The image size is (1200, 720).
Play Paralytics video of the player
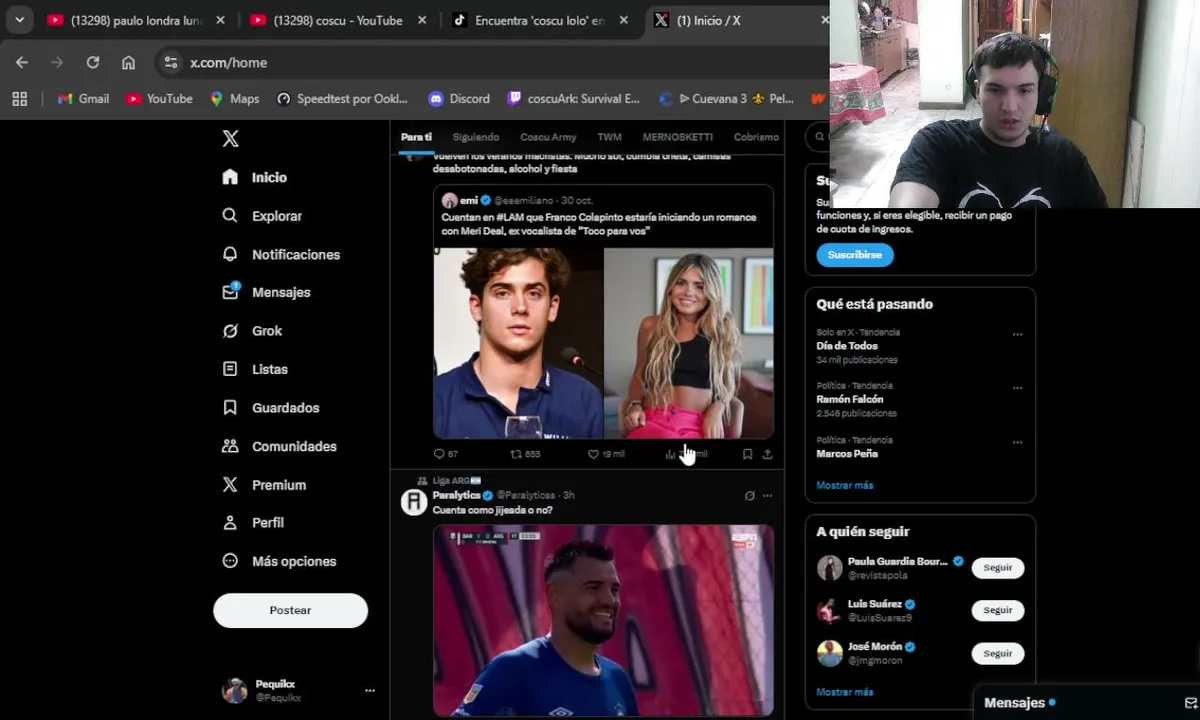(x=603, y=620)
